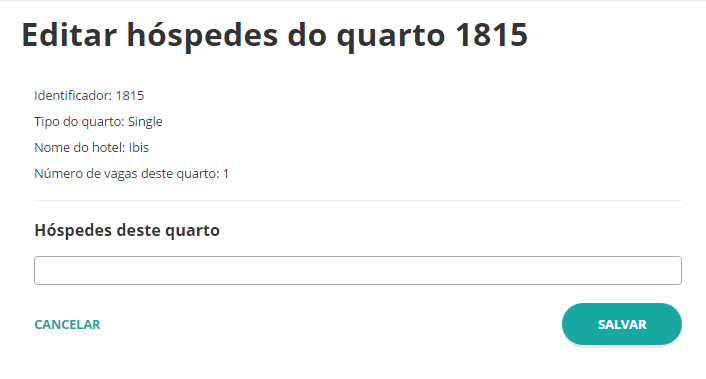Focus the Hóspedes deste quarto input field
Screen dimensions: 706x379
(358, 271)
